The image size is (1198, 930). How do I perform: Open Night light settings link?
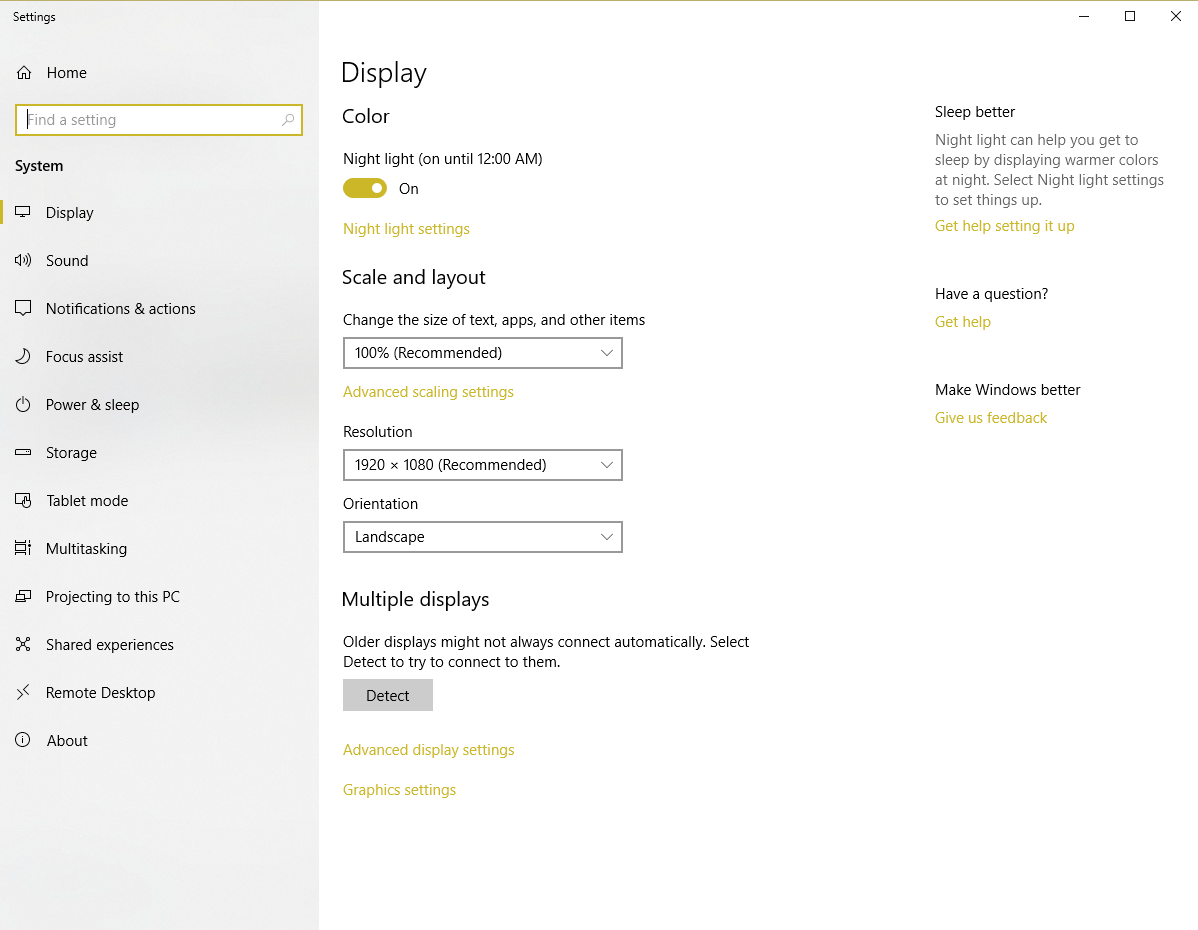406,229
